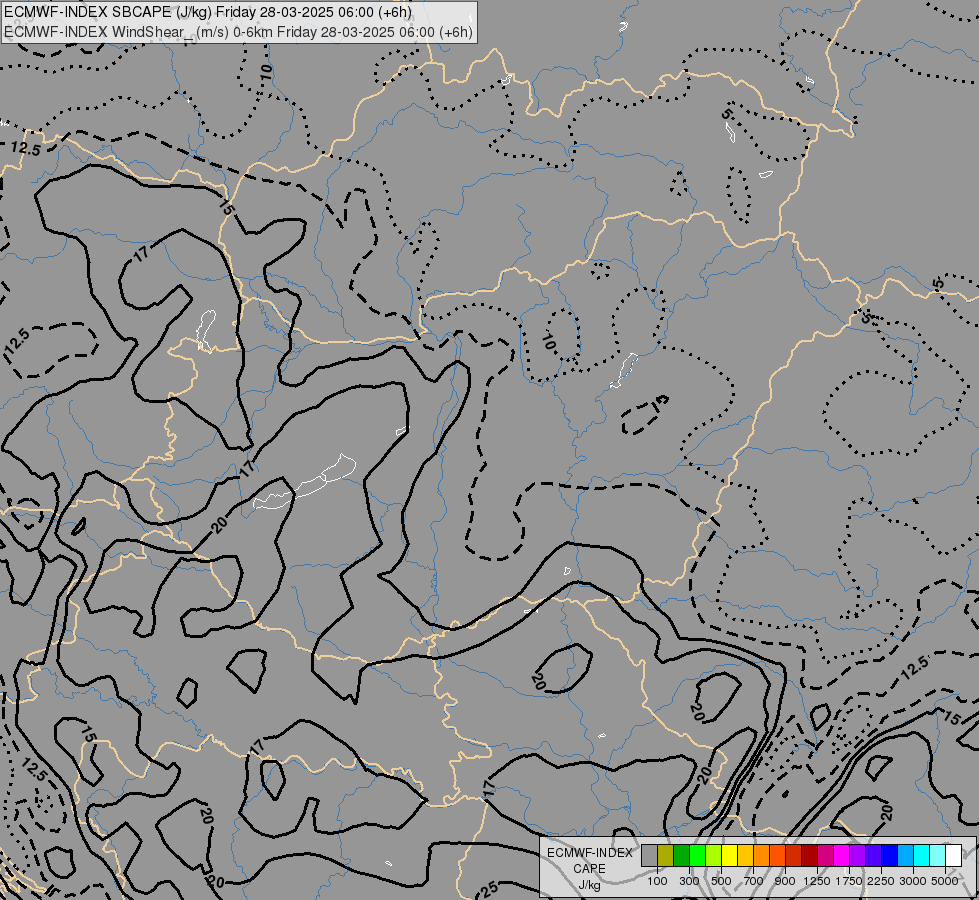The image size is (979, 900).
Task: Click the 2250 legend tick label
Action: (882, 881)
